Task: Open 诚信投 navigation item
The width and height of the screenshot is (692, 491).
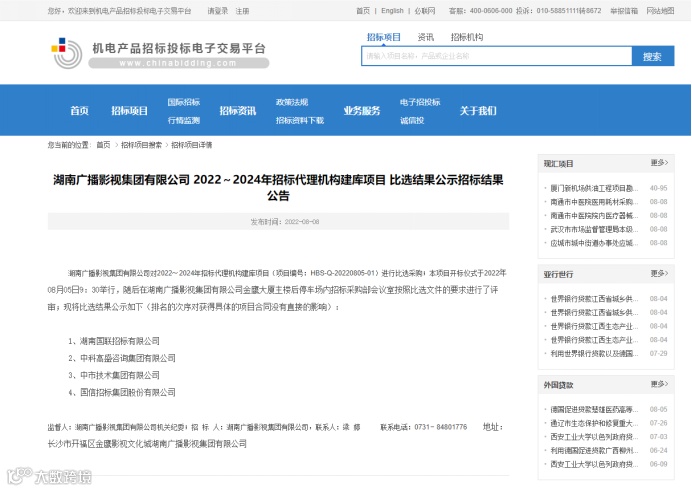Action: [x=412, y=120]
